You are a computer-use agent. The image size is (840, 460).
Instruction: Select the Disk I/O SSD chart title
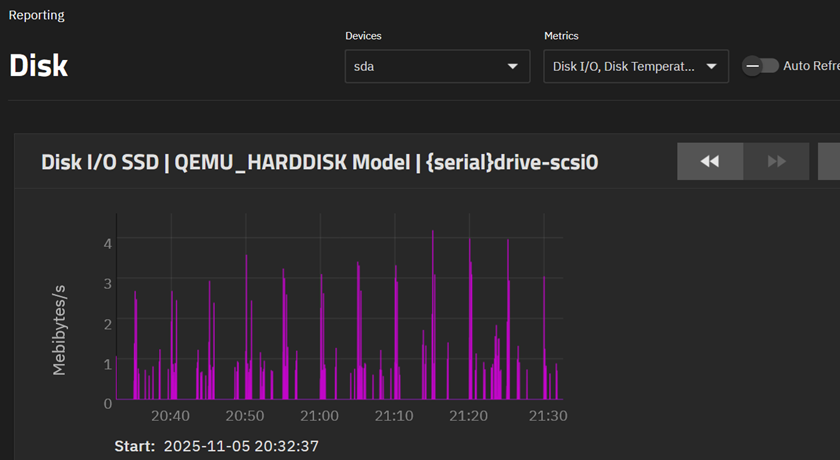click(319, 162)
